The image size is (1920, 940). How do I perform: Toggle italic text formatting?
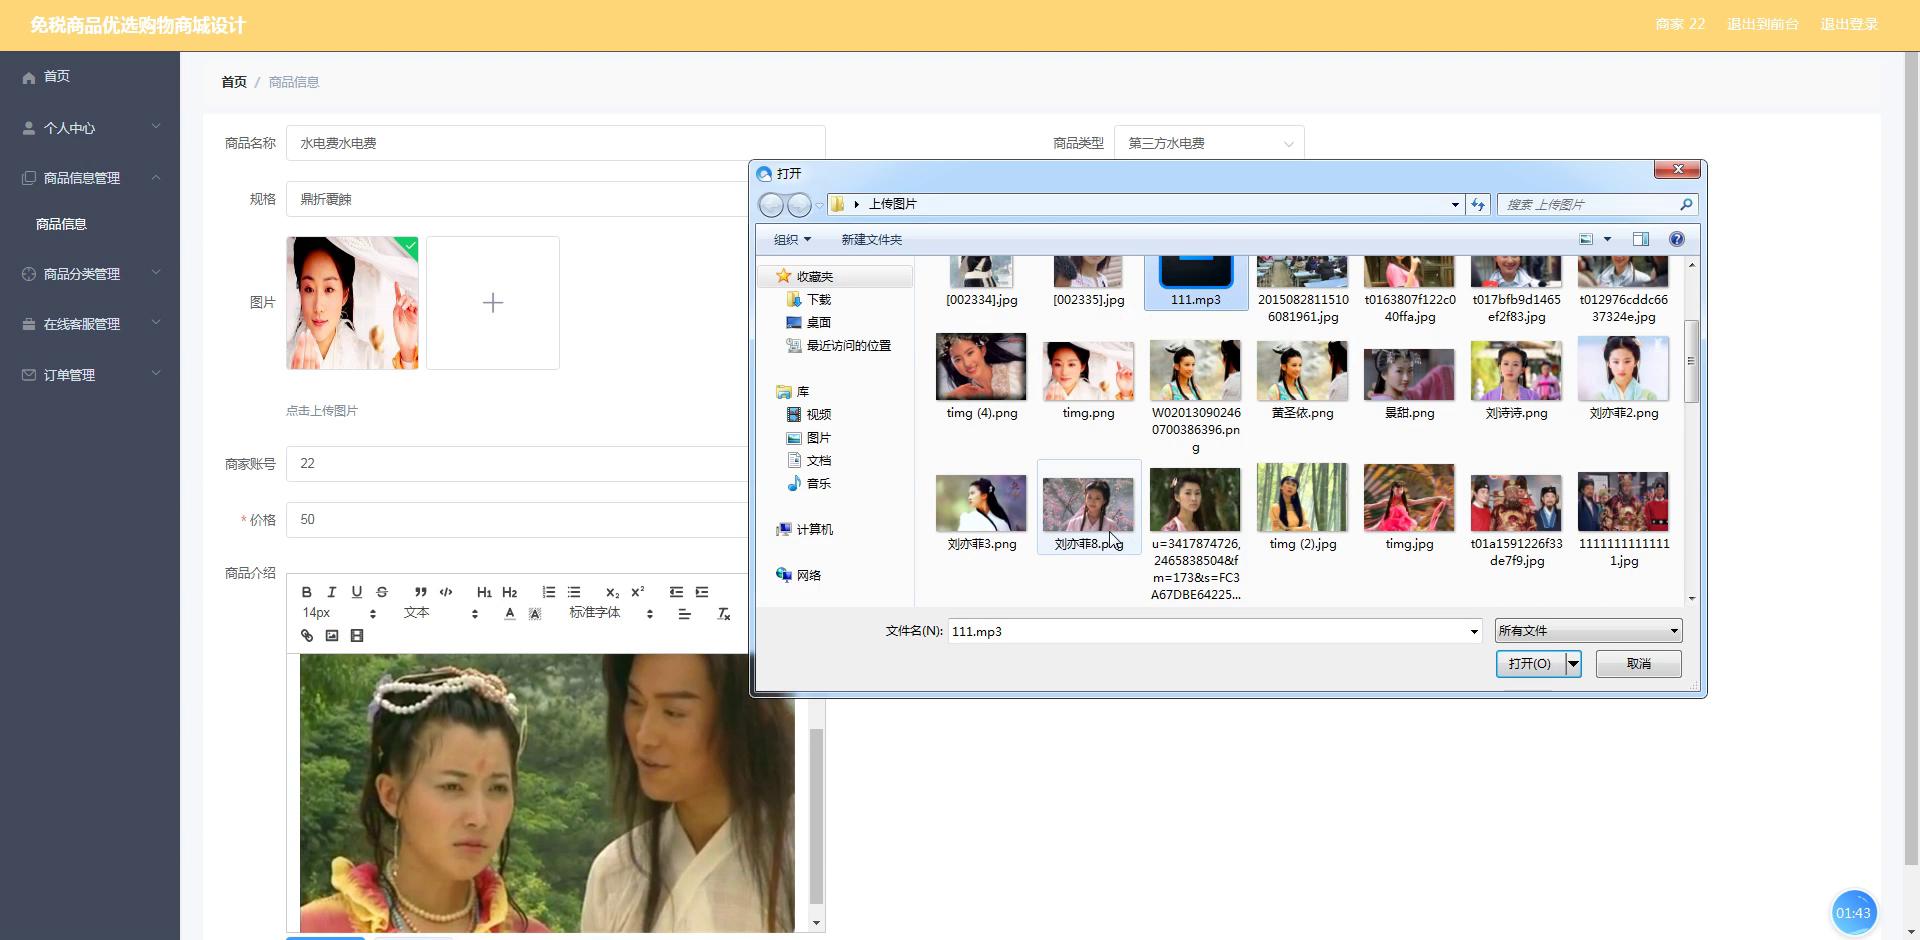tap(332, 592)
